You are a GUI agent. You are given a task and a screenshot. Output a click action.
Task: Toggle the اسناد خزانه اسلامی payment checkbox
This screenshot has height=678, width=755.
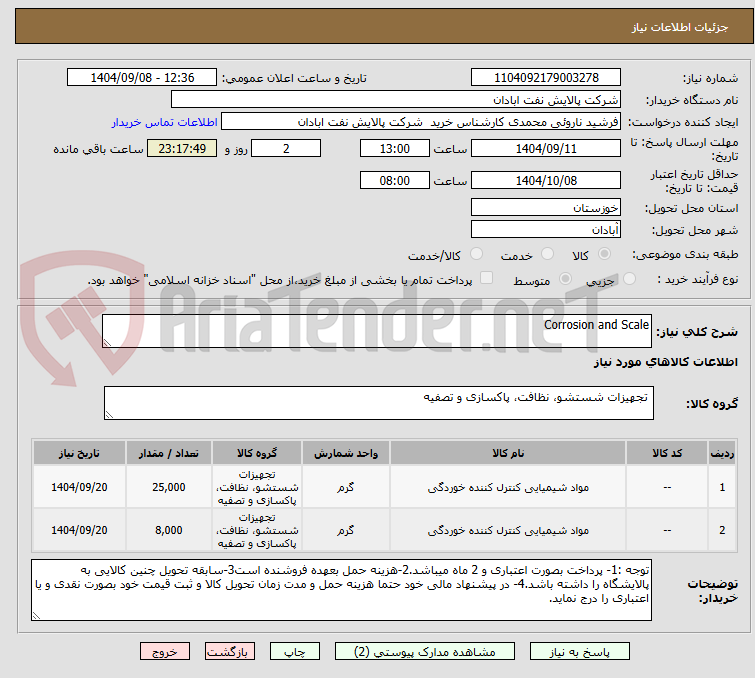pos(487,279)
